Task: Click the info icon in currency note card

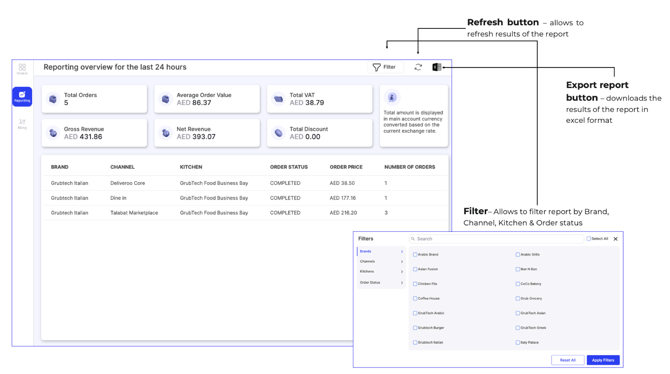Action: click(392, 97)
